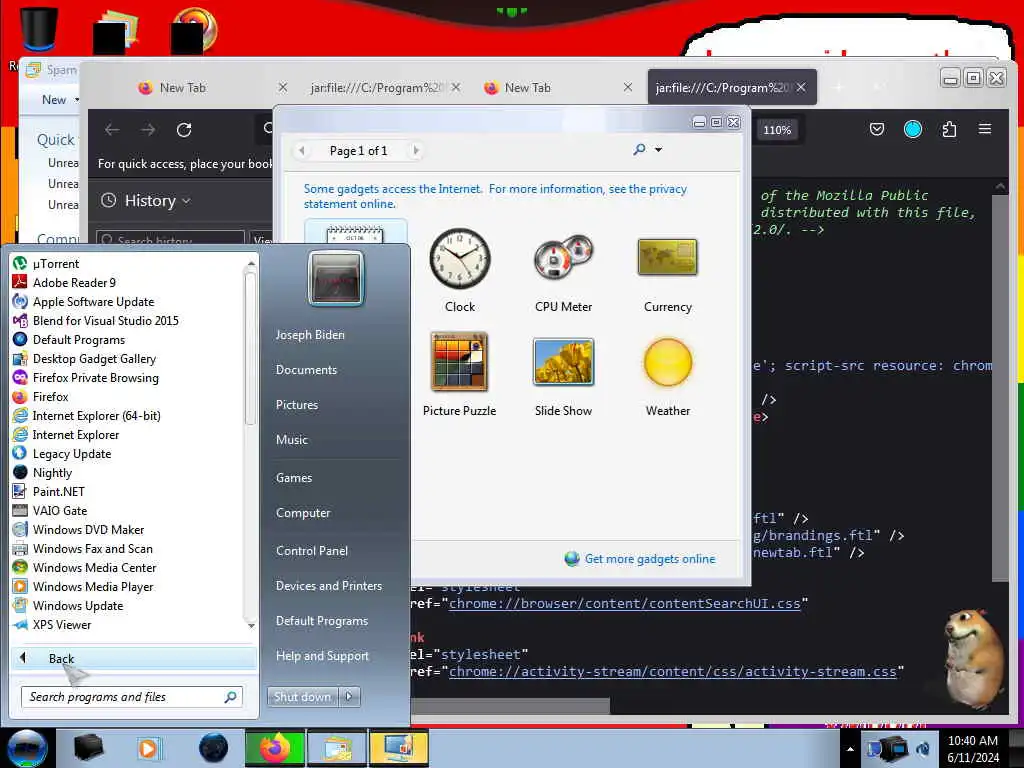Click Get more gadgets online link
Image resolution: width=1024 pixels, height=768 pixels.
[x=650, y=559]
